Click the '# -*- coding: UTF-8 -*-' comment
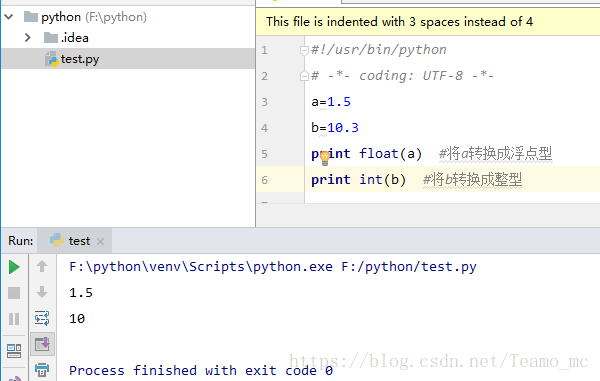The height and width of the screenshot is (381, 600). [403, 76]
